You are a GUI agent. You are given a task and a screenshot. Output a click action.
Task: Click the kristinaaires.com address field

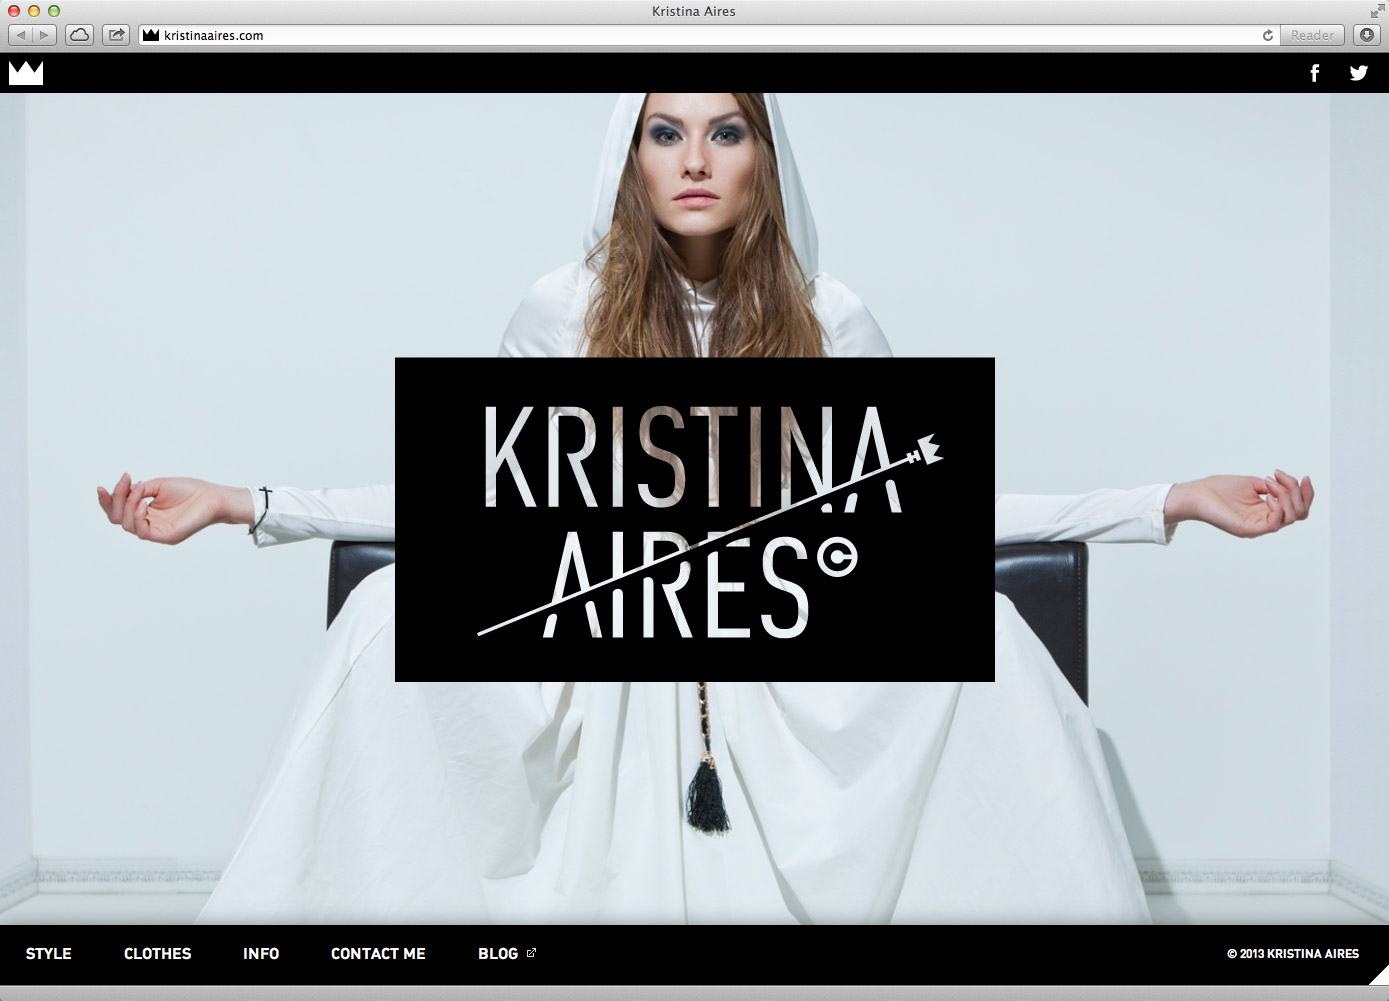point(700,35)
